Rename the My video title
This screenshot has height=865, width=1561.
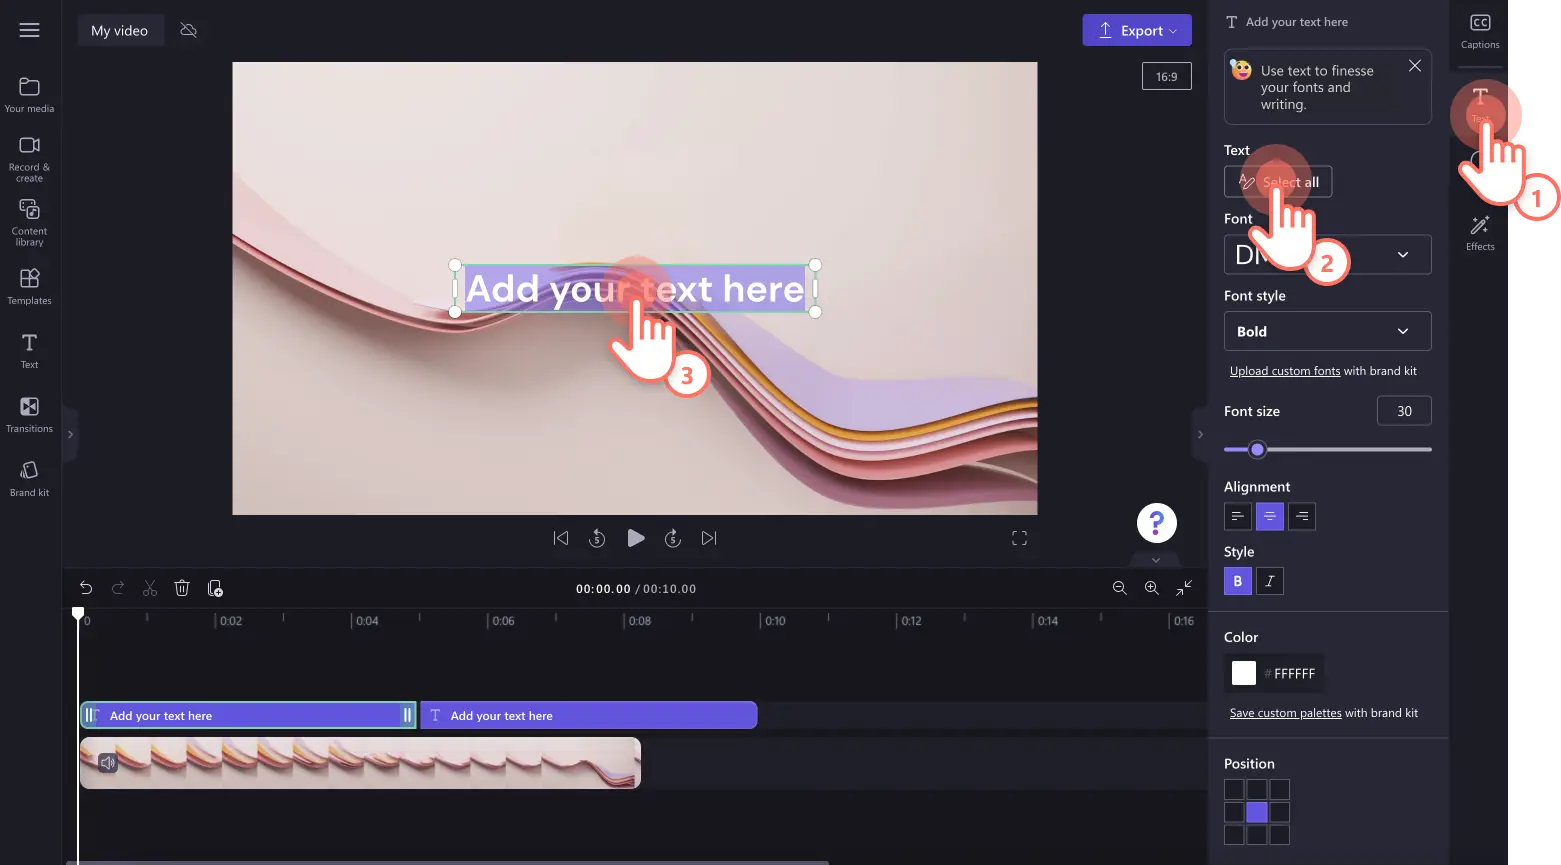[x=120, y=30]
